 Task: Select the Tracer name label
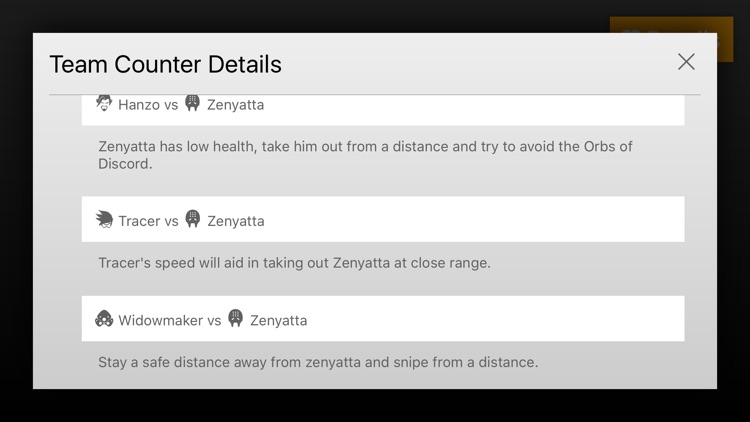coord(139,221)
